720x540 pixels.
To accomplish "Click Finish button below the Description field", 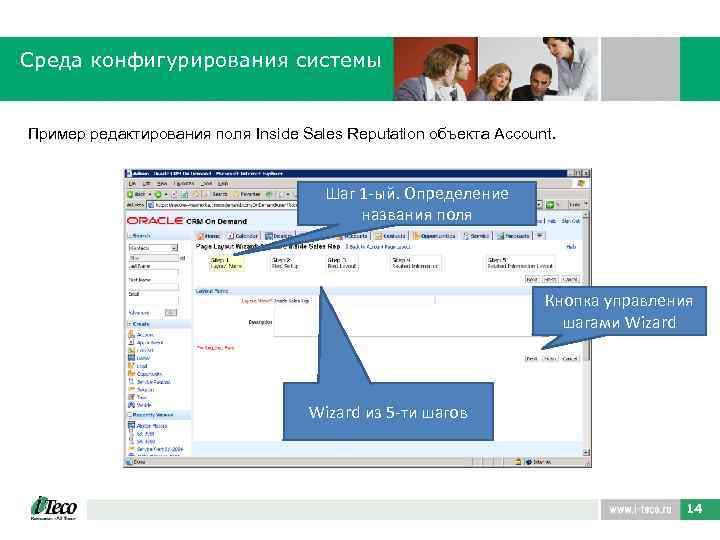I will [550, 358].
